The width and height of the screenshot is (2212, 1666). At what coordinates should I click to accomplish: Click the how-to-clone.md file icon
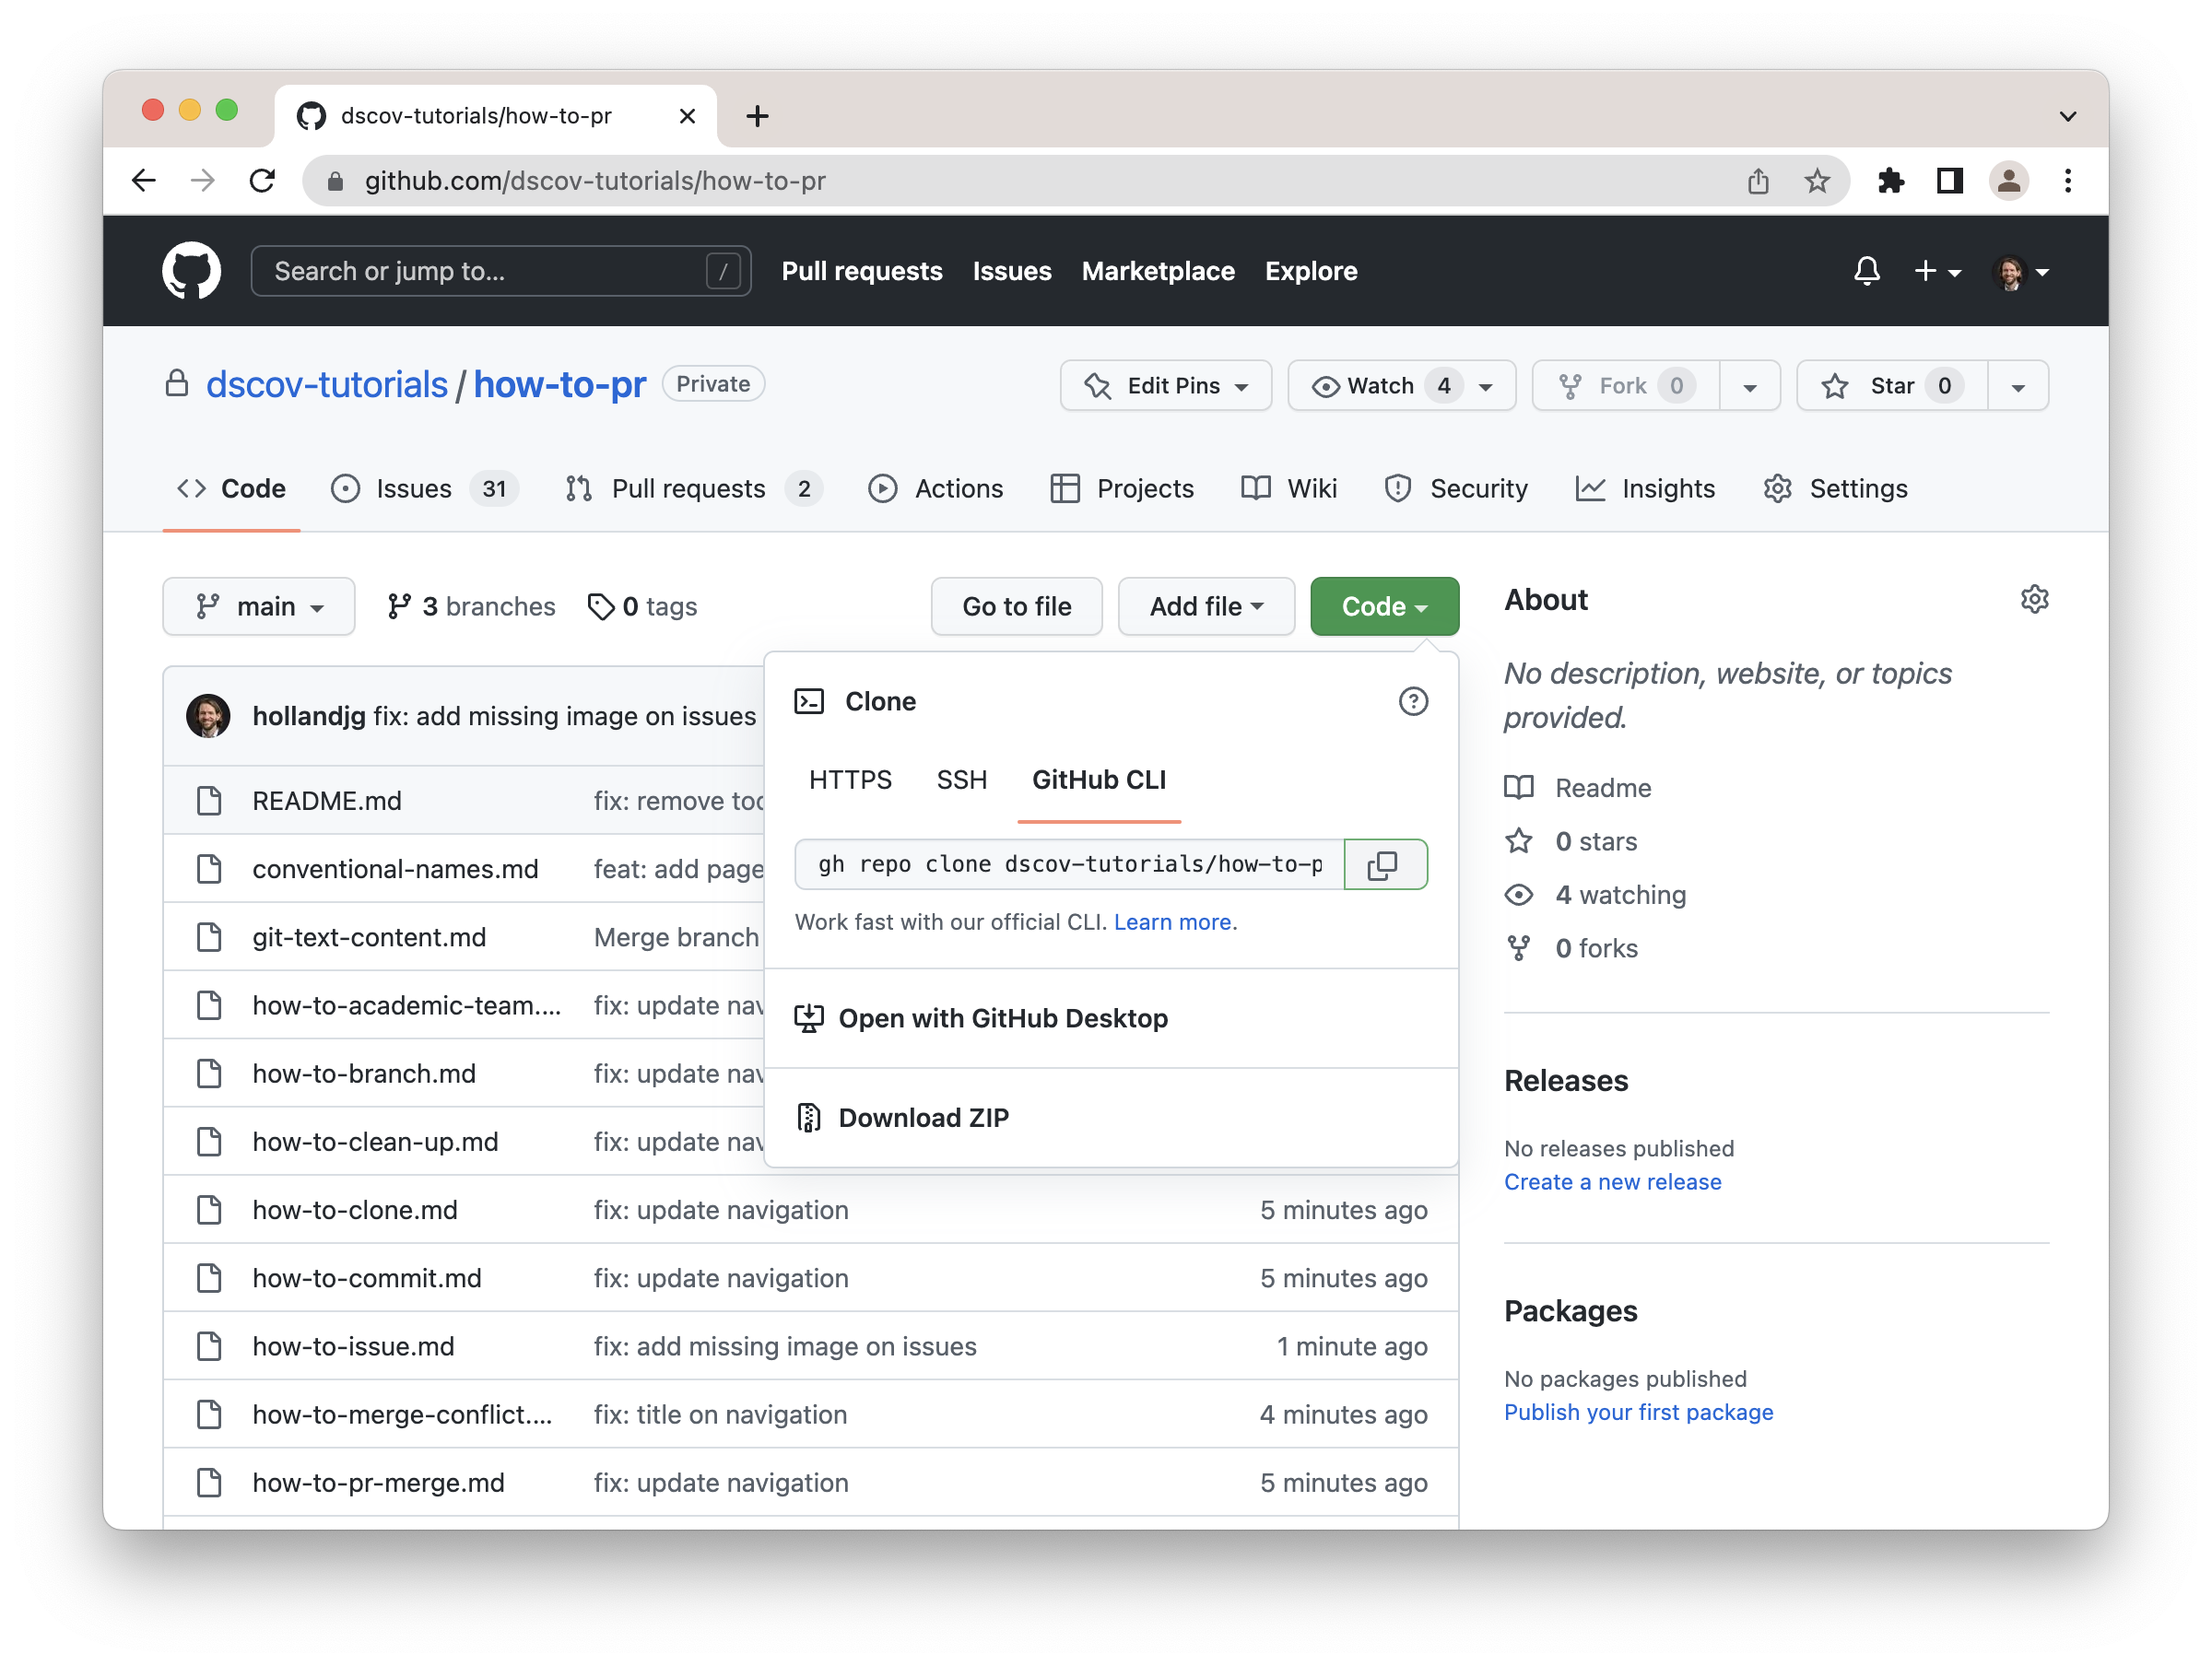coord(209,1210)
